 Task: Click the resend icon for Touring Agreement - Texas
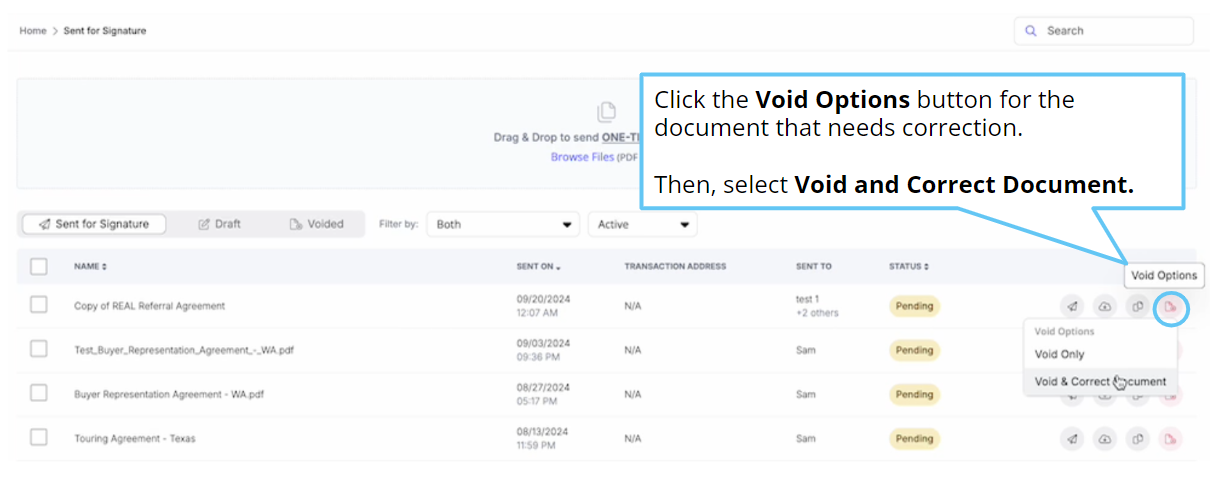(1072, 439)
